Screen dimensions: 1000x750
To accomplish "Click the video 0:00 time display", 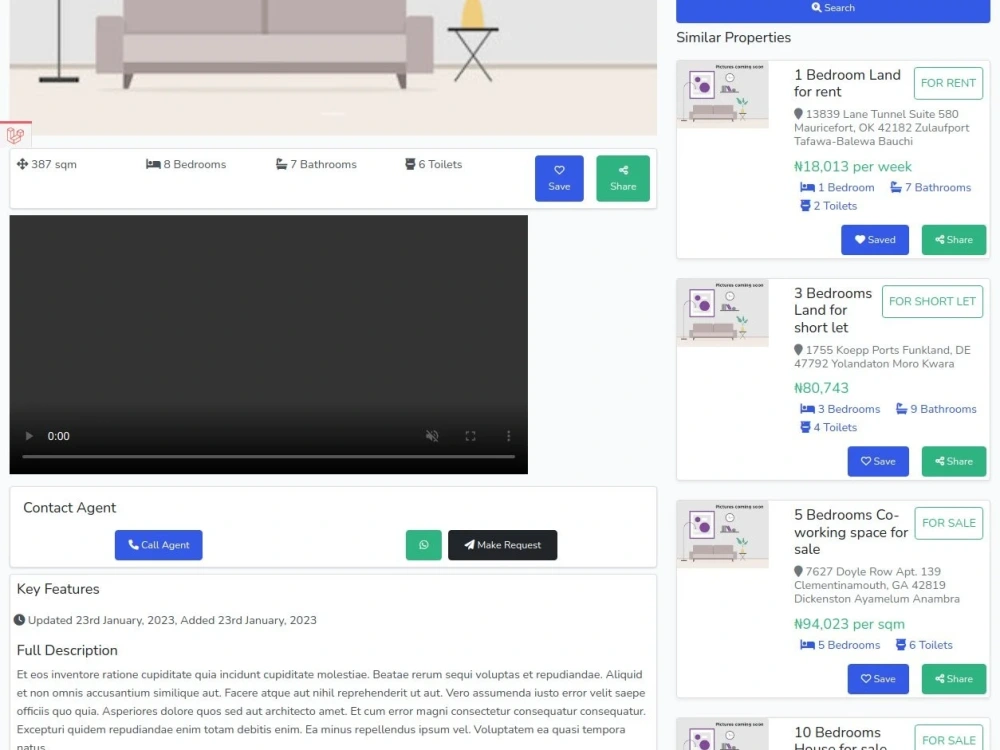I will tap(59, 436).
